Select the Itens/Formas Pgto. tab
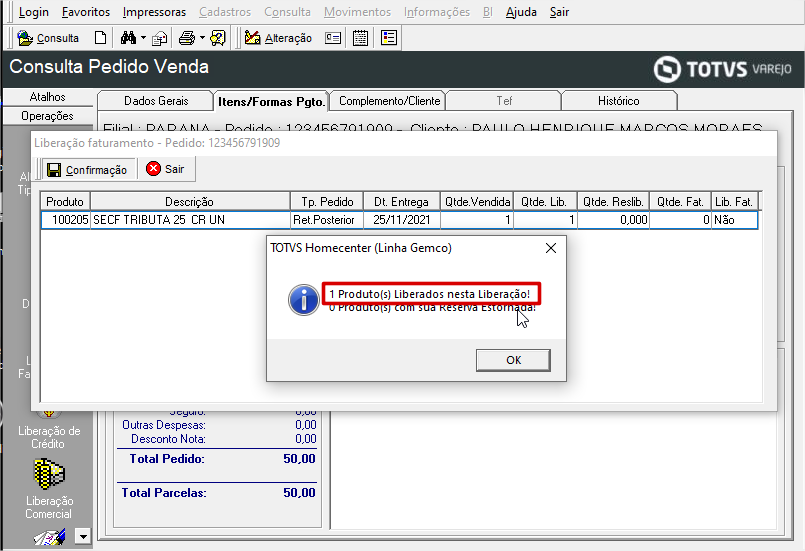The width and height of the screenshot is (805, 551). (271, 101)
